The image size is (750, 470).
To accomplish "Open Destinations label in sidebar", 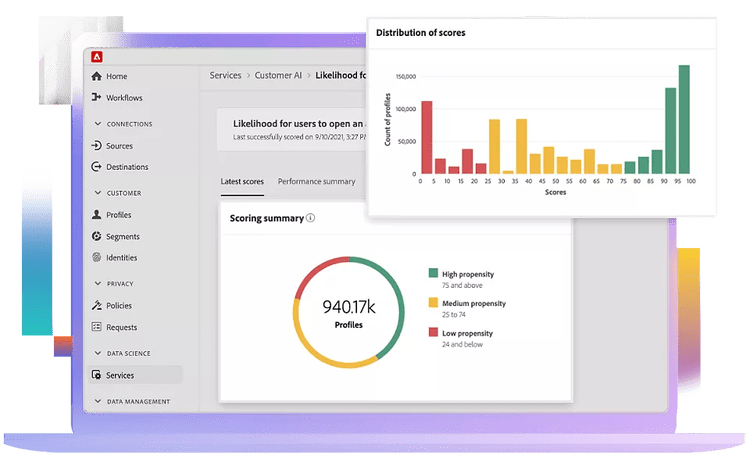I will tap(127, 167).
